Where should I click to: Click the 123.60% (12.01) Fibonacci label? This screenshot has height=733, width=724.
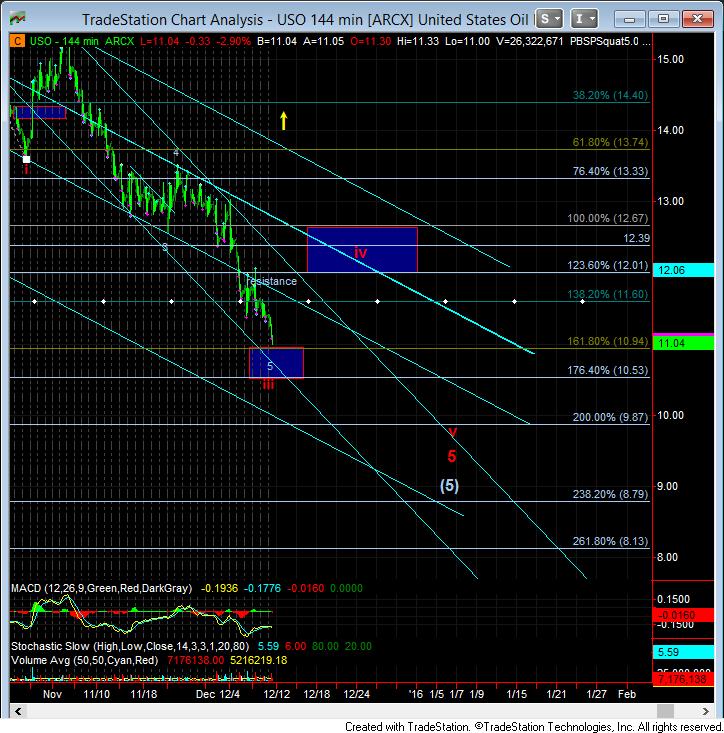[x=607, y=266]
